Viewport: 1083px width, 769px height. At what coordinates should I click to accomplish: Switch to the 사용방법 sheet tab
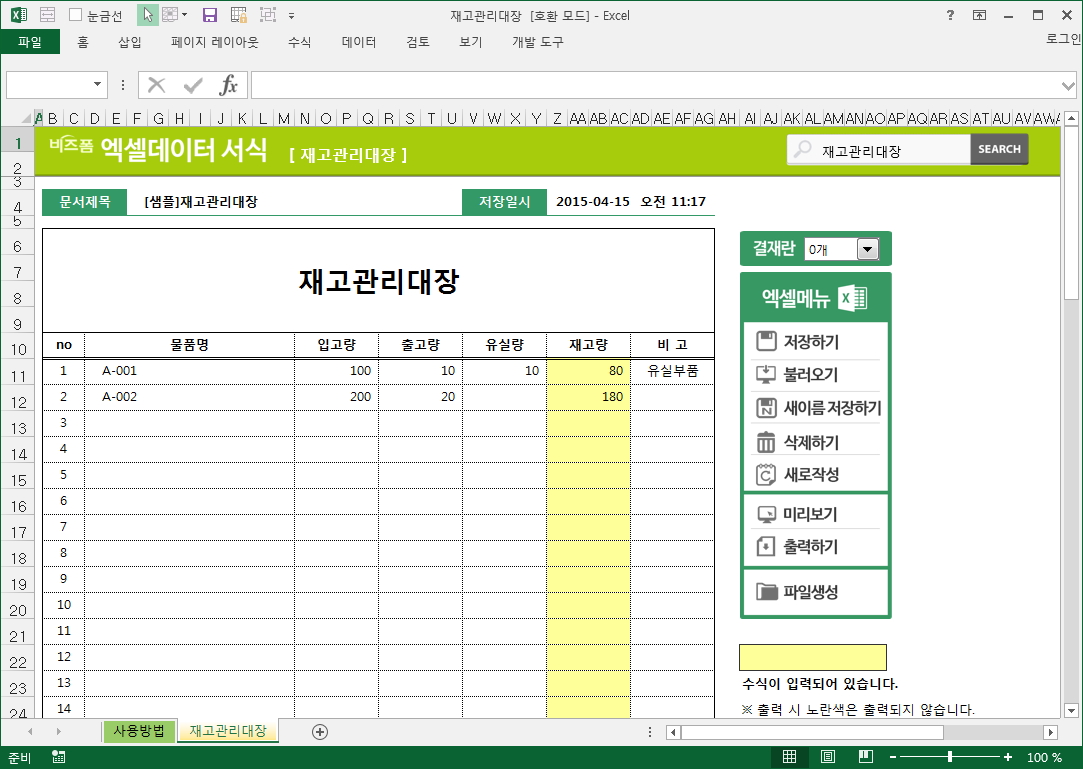tap(139, 731)
